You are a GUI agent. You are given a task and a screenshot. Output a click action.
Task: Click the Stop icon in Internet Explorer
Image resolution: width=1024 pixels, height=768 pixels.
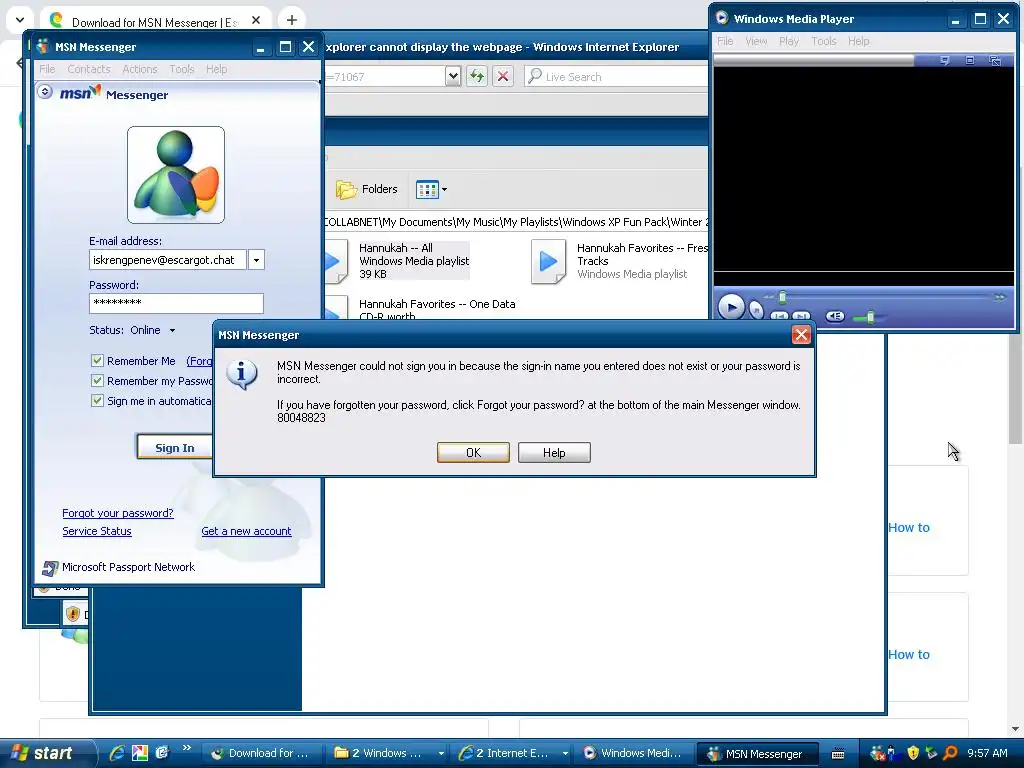click(503, 76)
